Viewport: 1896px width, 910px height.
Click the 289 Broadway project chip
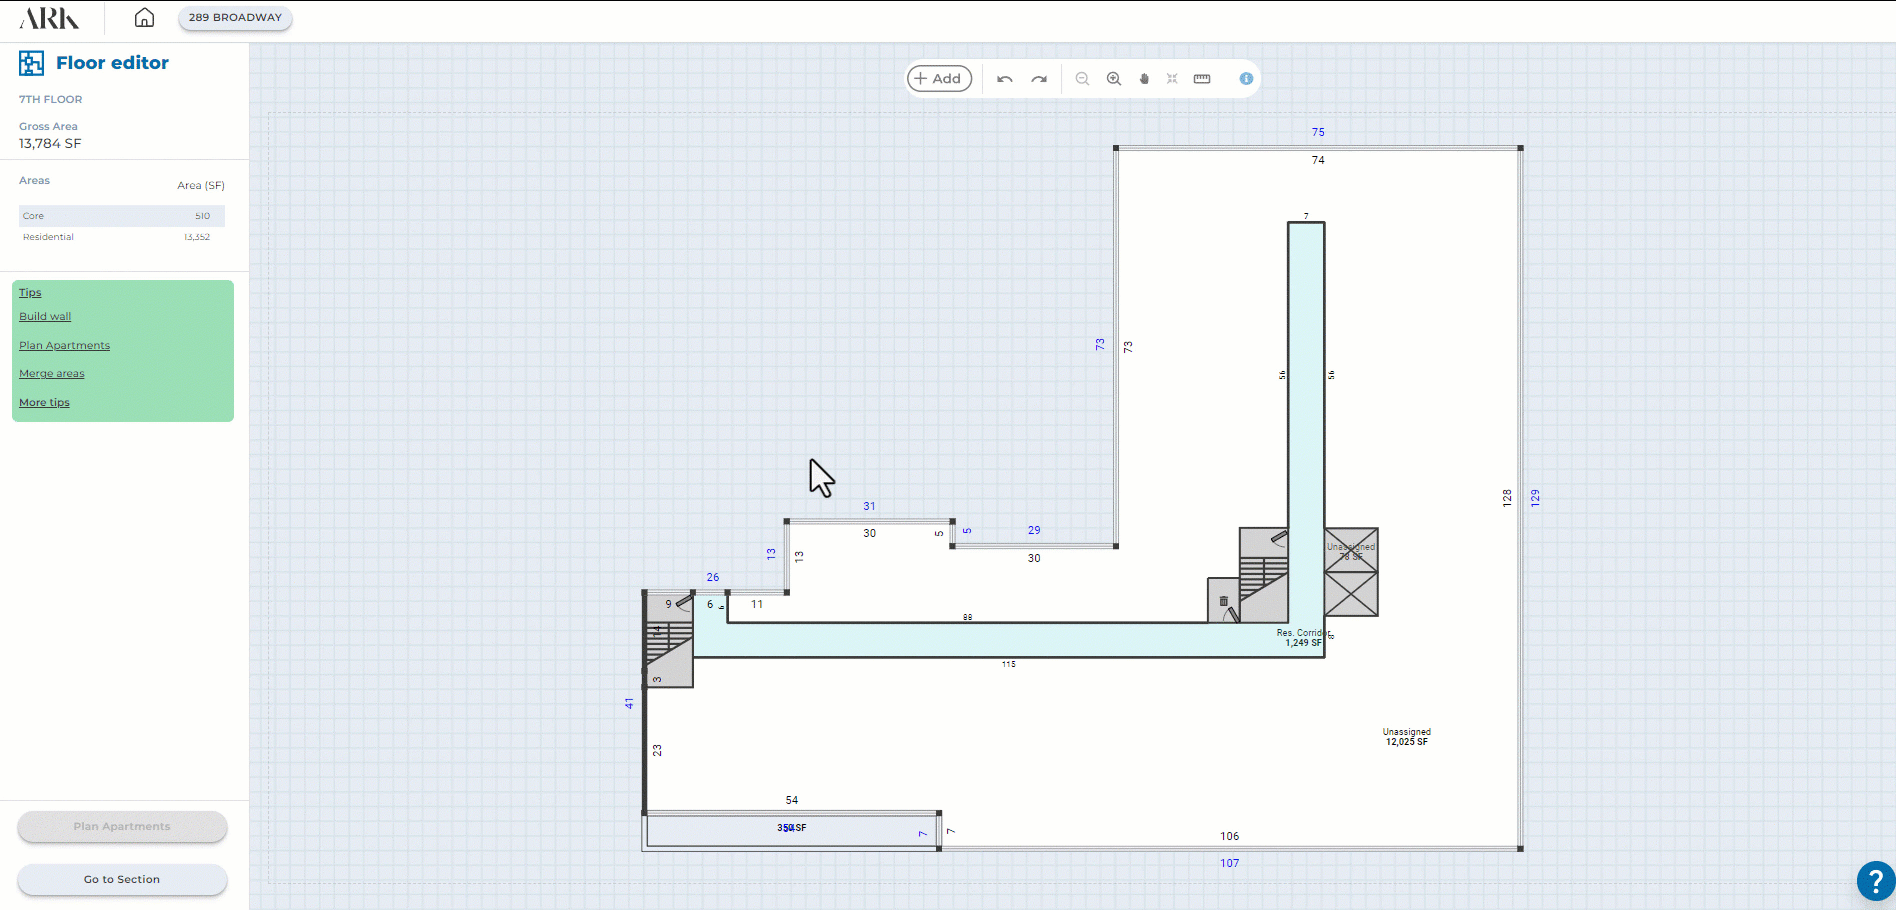click(x=235, y=18)
